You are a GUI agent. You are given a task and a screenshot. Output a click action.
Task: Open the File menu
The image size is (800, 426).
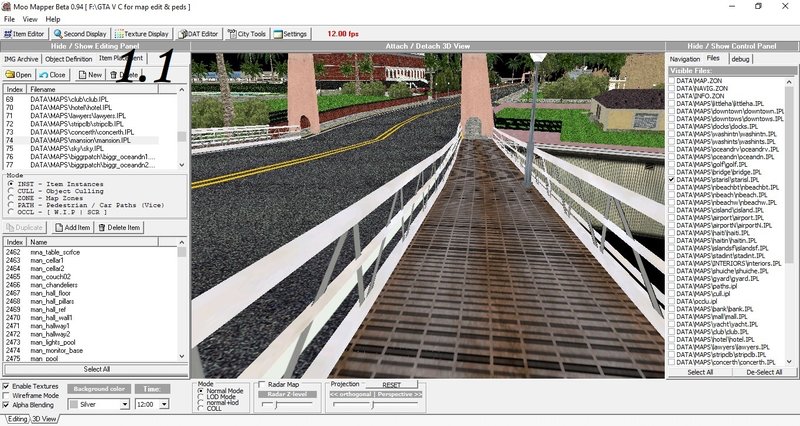tap(9, 19)
